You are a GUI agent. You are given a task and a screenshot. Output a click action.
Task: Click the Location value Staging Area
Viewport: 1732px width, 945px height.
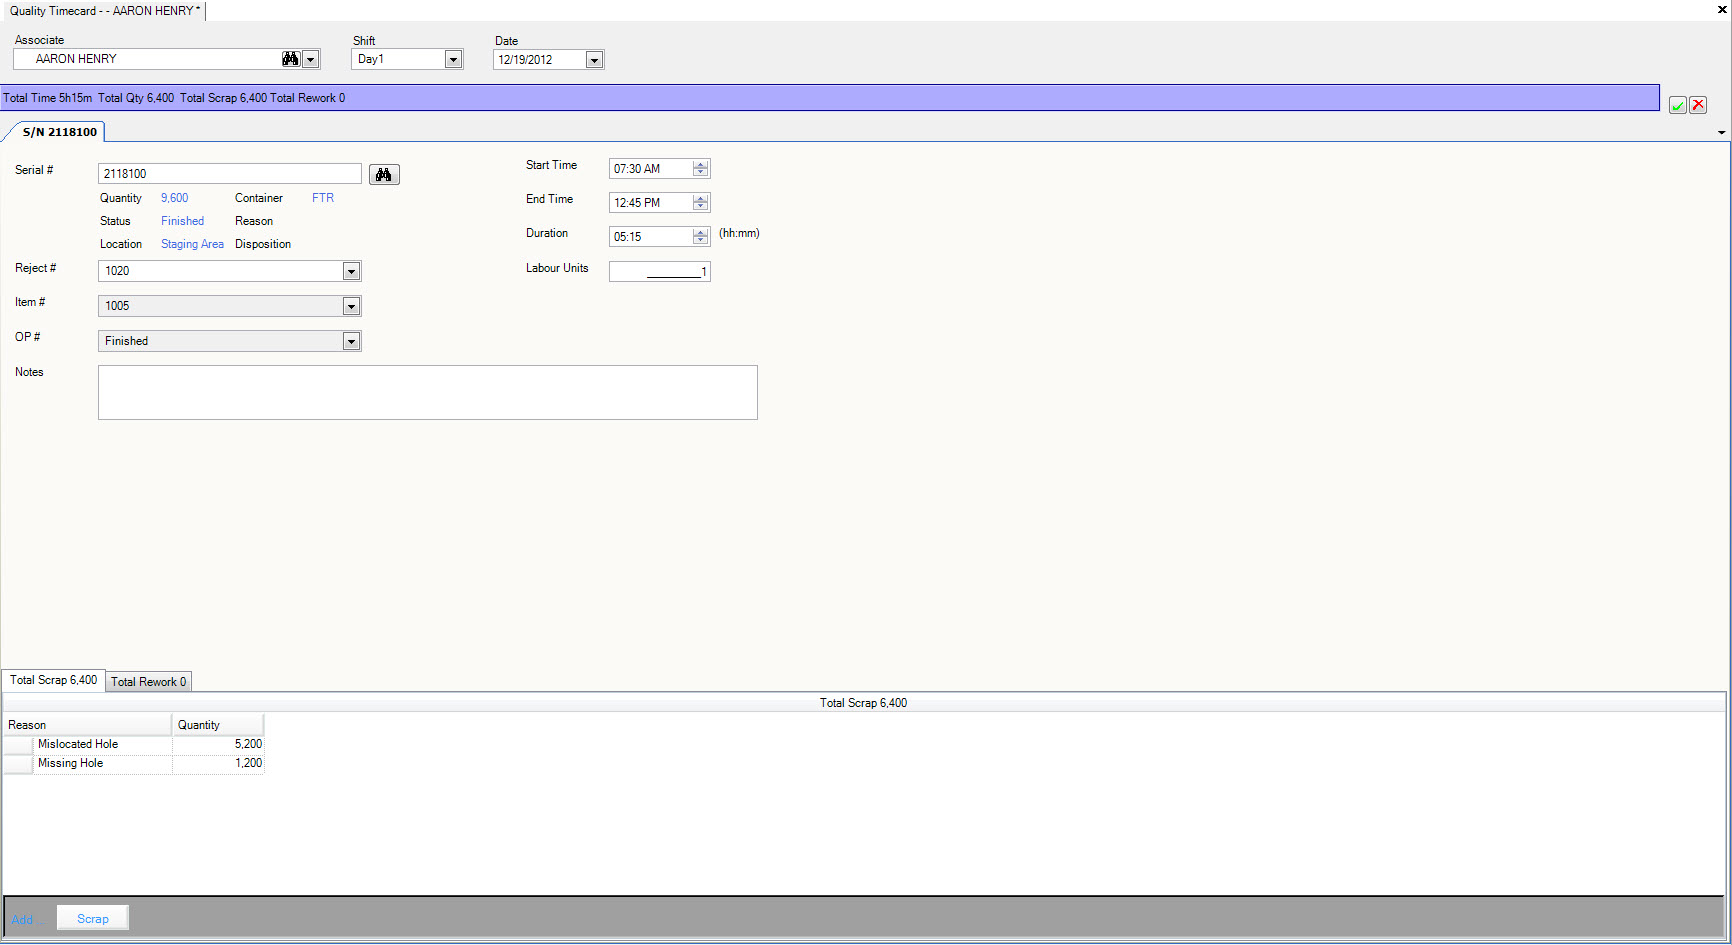[192, 244]
